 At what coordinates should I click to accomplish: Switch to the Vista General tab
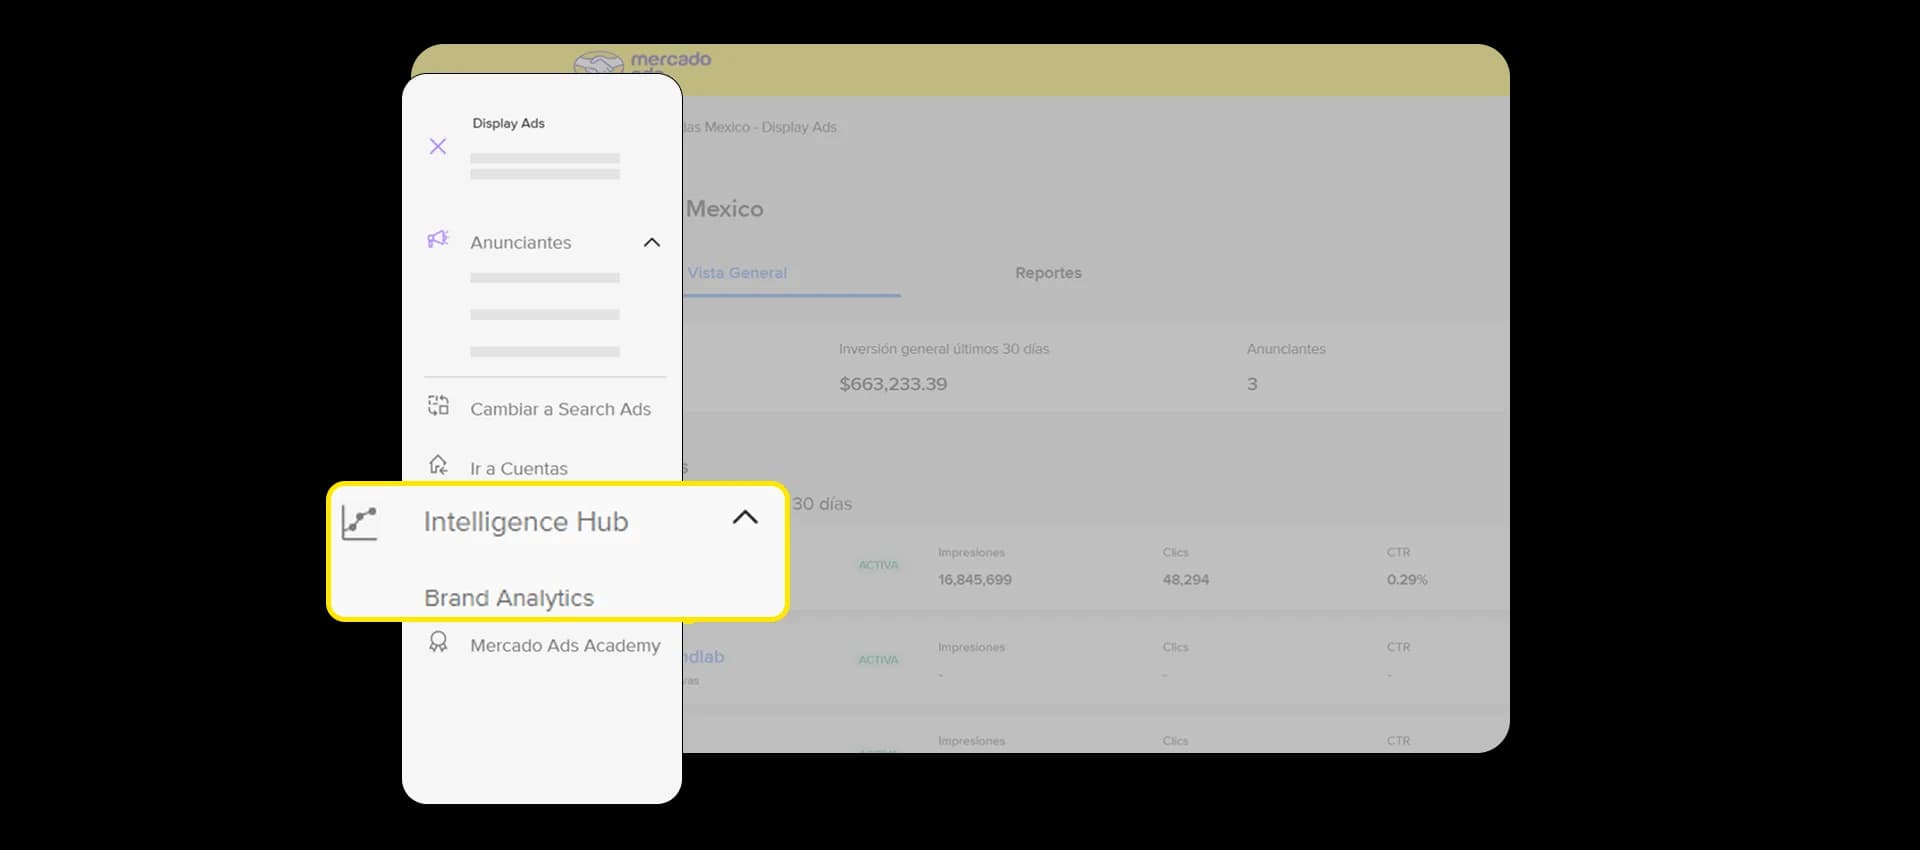tap(737, 273)
